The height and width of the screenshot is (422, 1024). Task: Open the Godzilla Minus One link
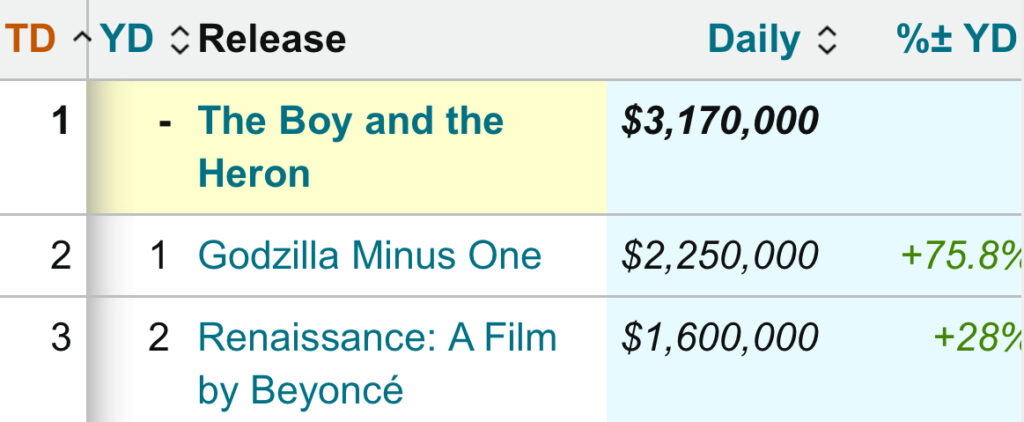[370, 255]
